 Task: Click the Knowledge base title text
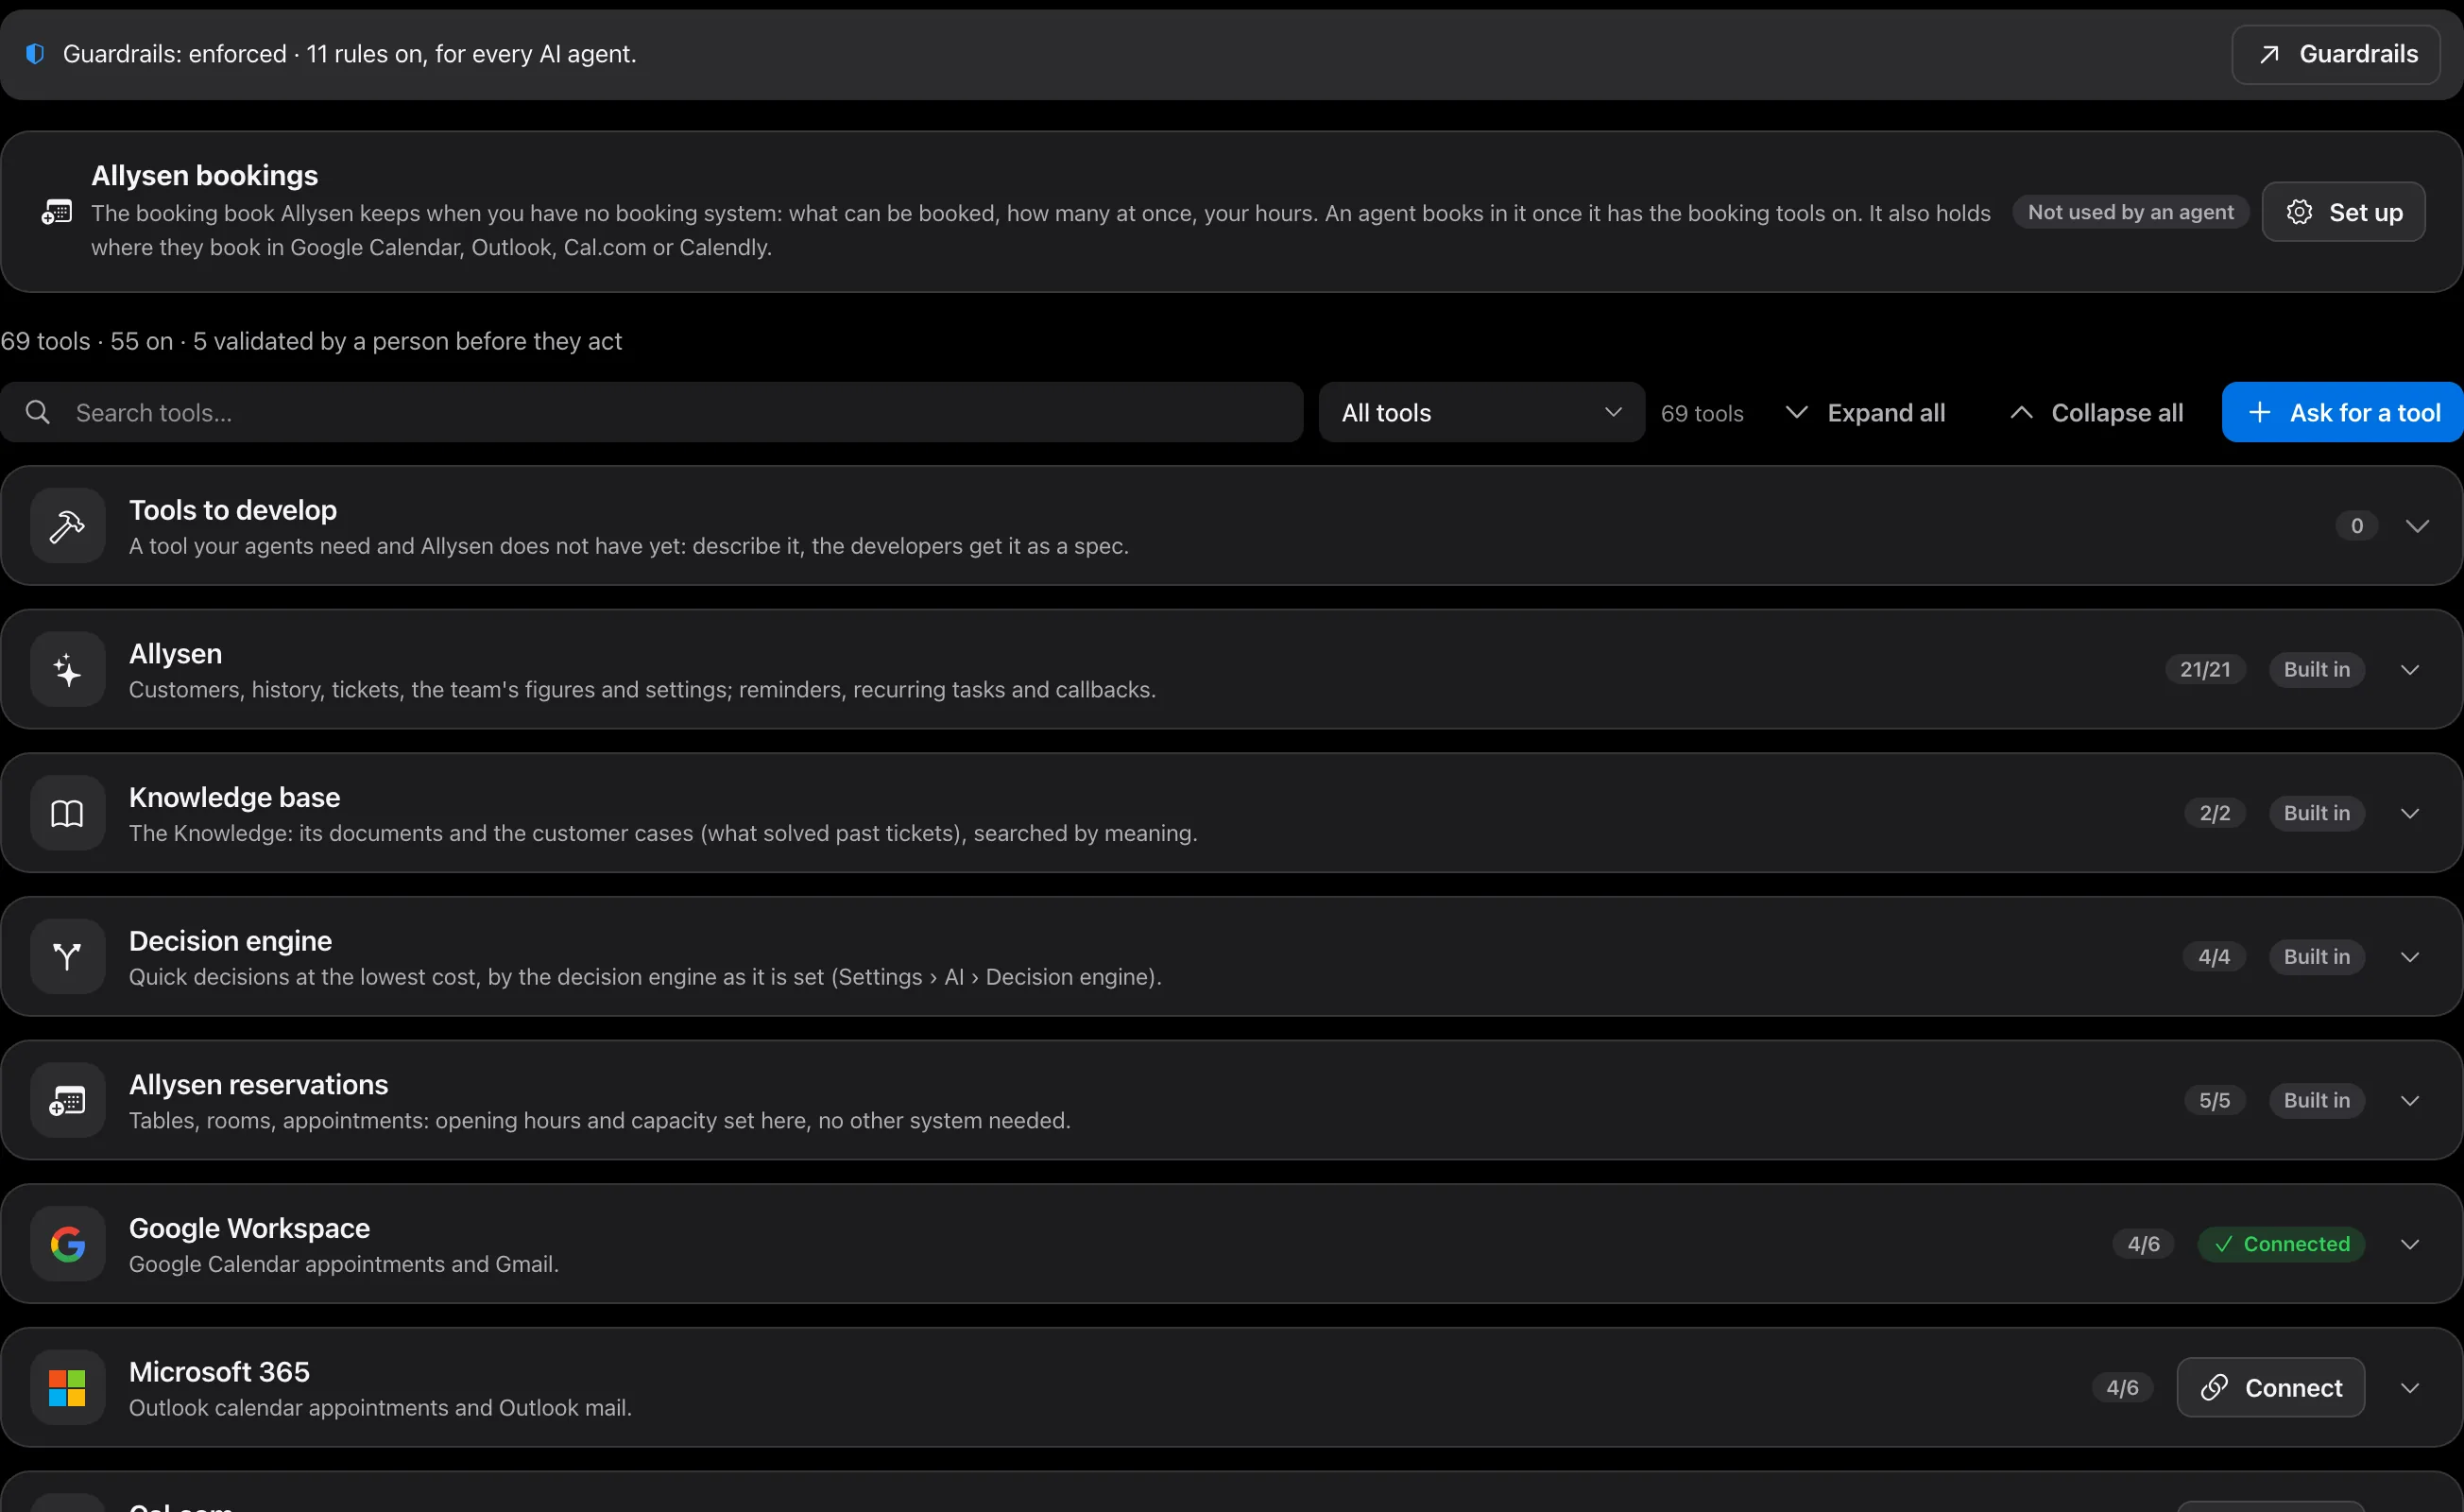point(234,797)
